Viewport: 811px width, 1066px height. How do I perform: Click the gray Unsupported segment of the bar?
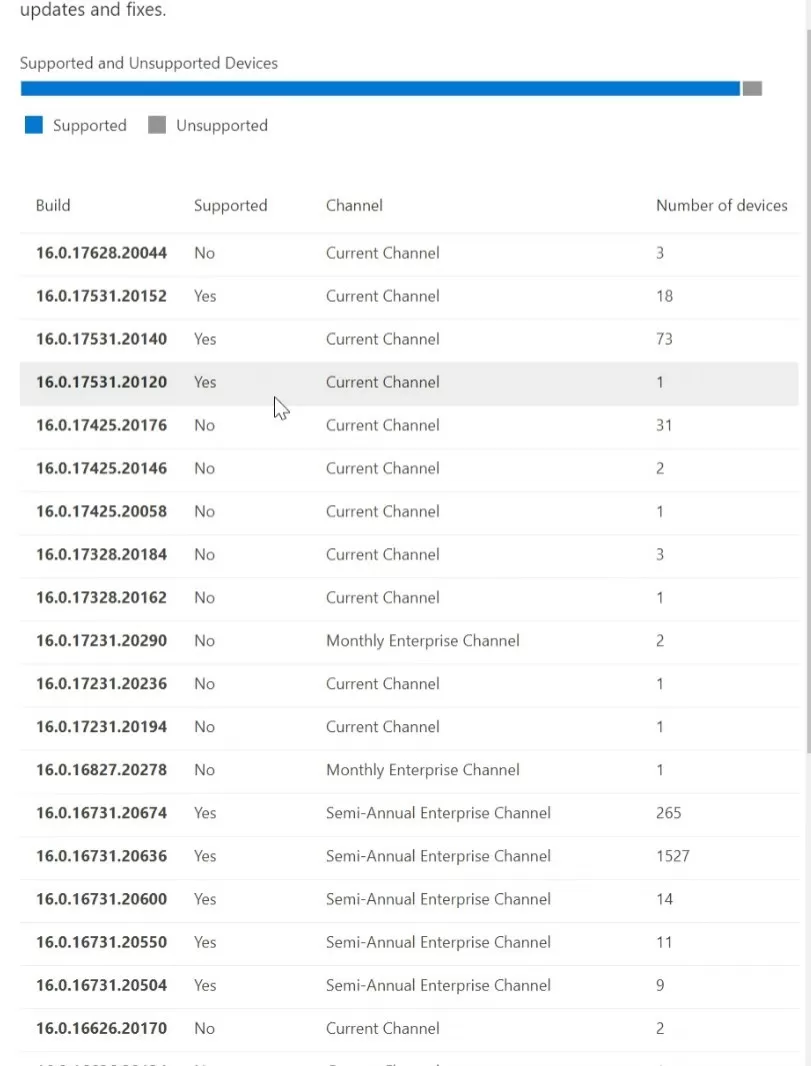(x=751, y=88)
